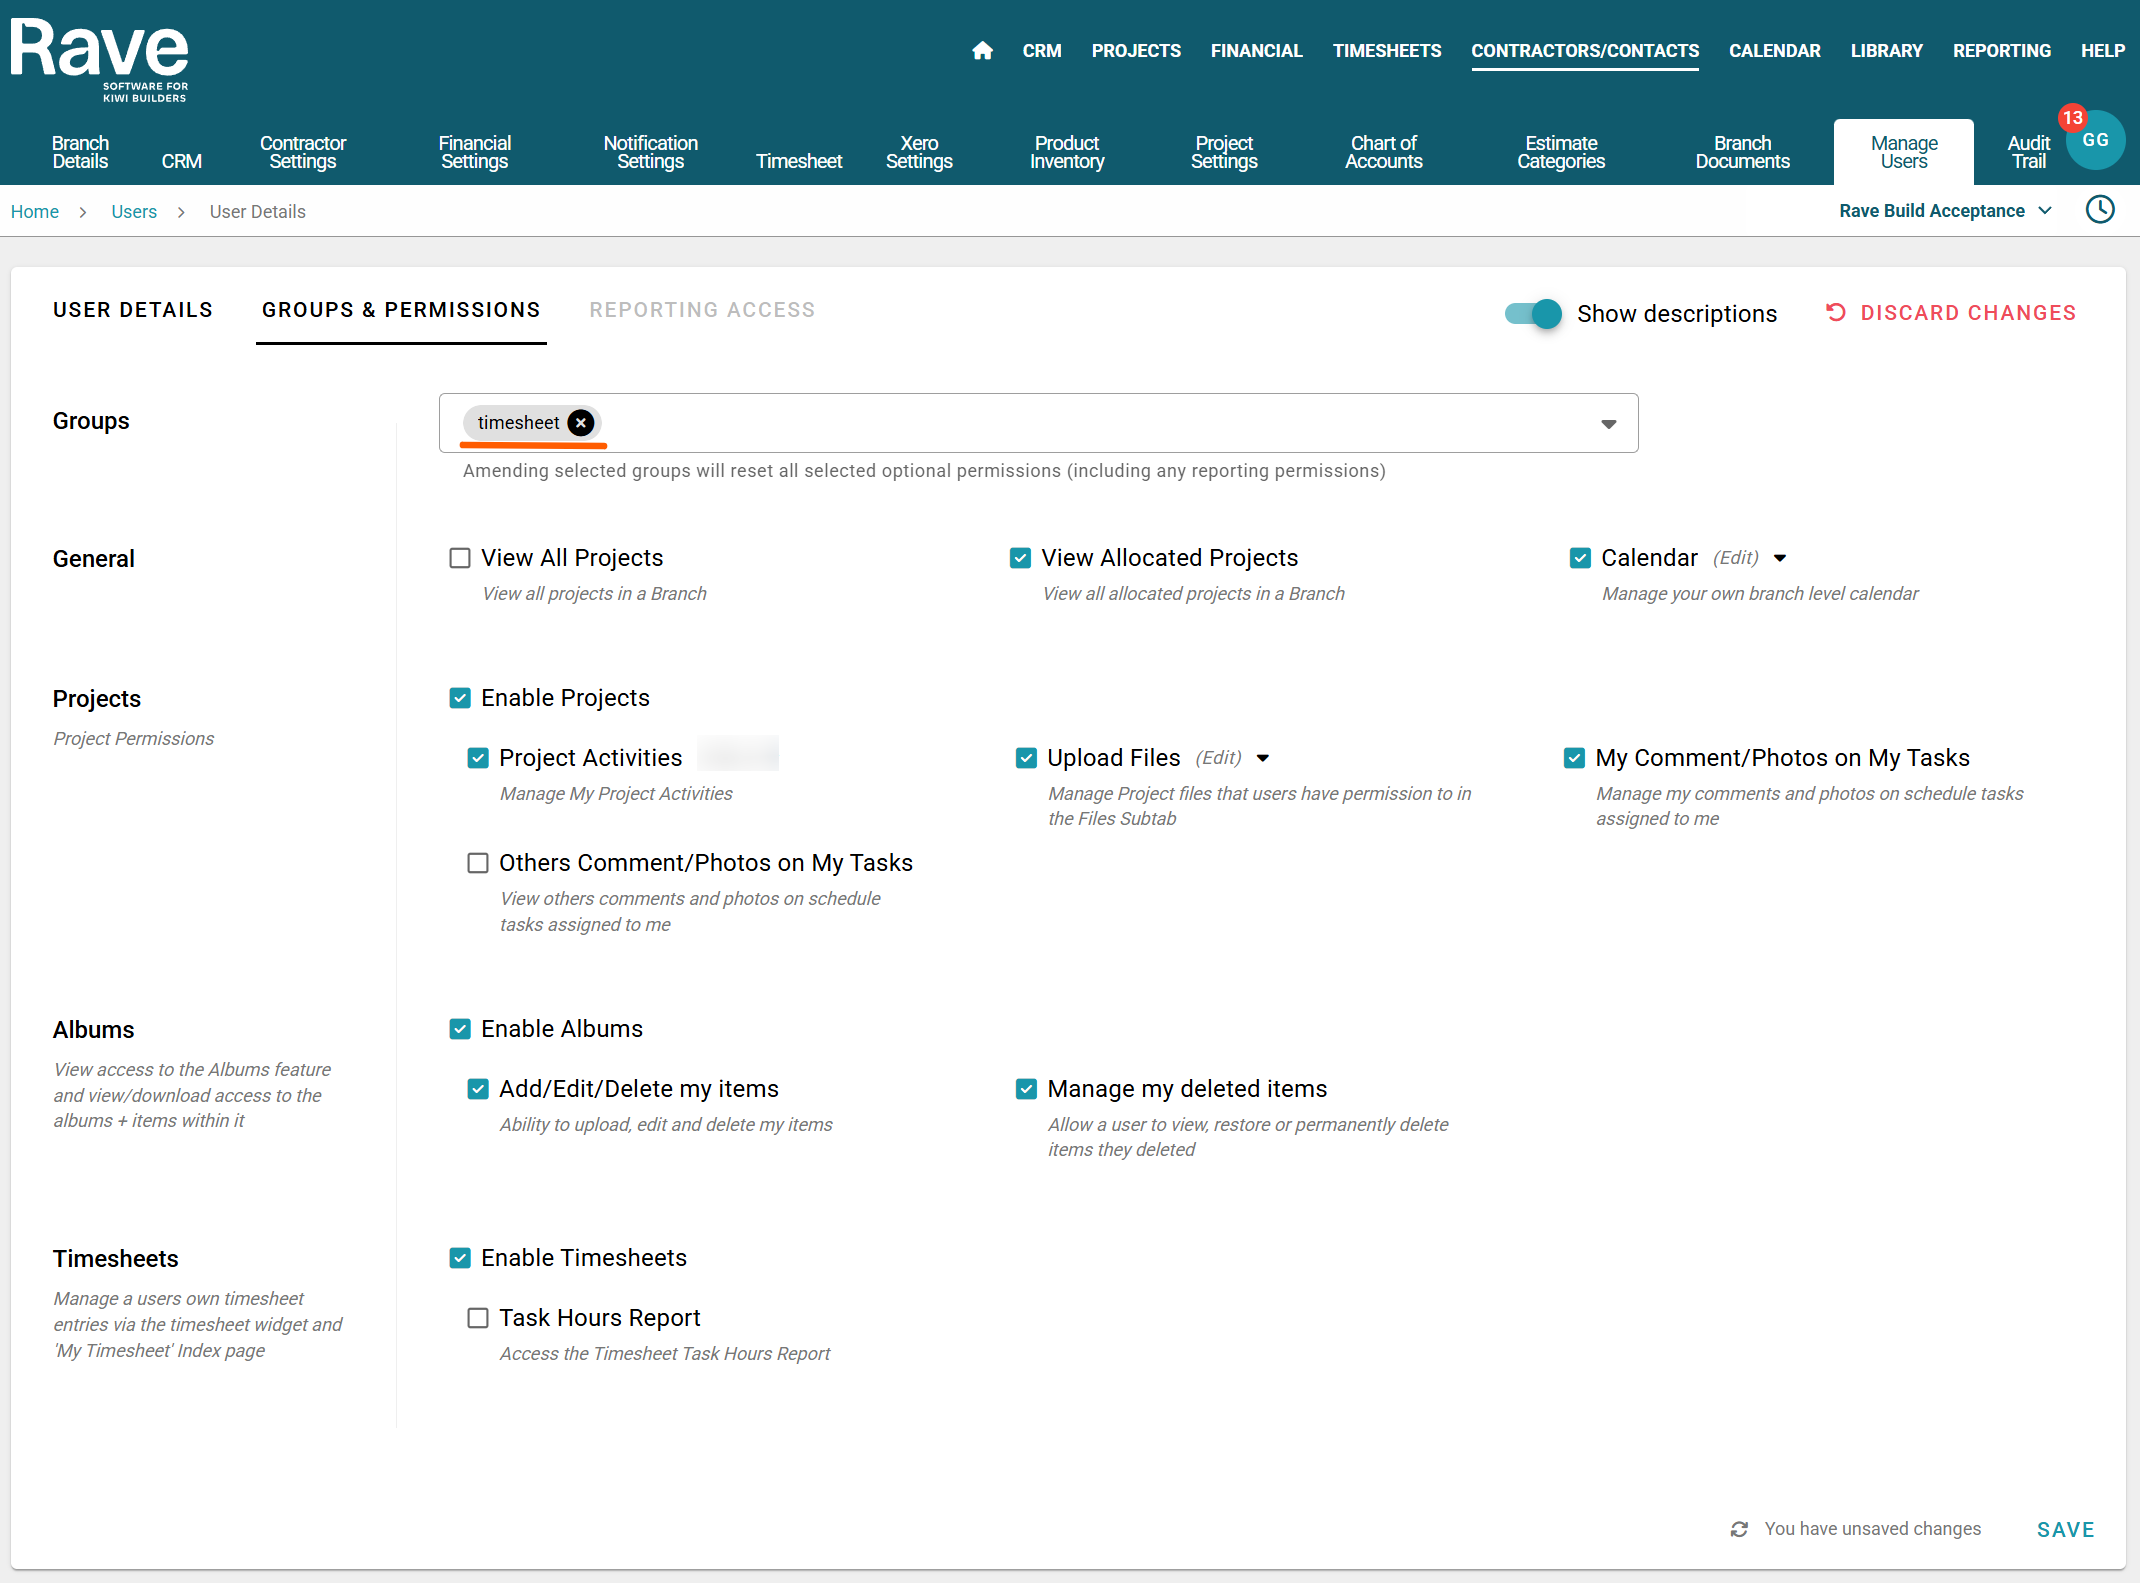Image resolution: width=2140 pixels, height=1583 pixels.
Task: Expand the Groups dropdown arrow
Action: [x=1608, y=424]
